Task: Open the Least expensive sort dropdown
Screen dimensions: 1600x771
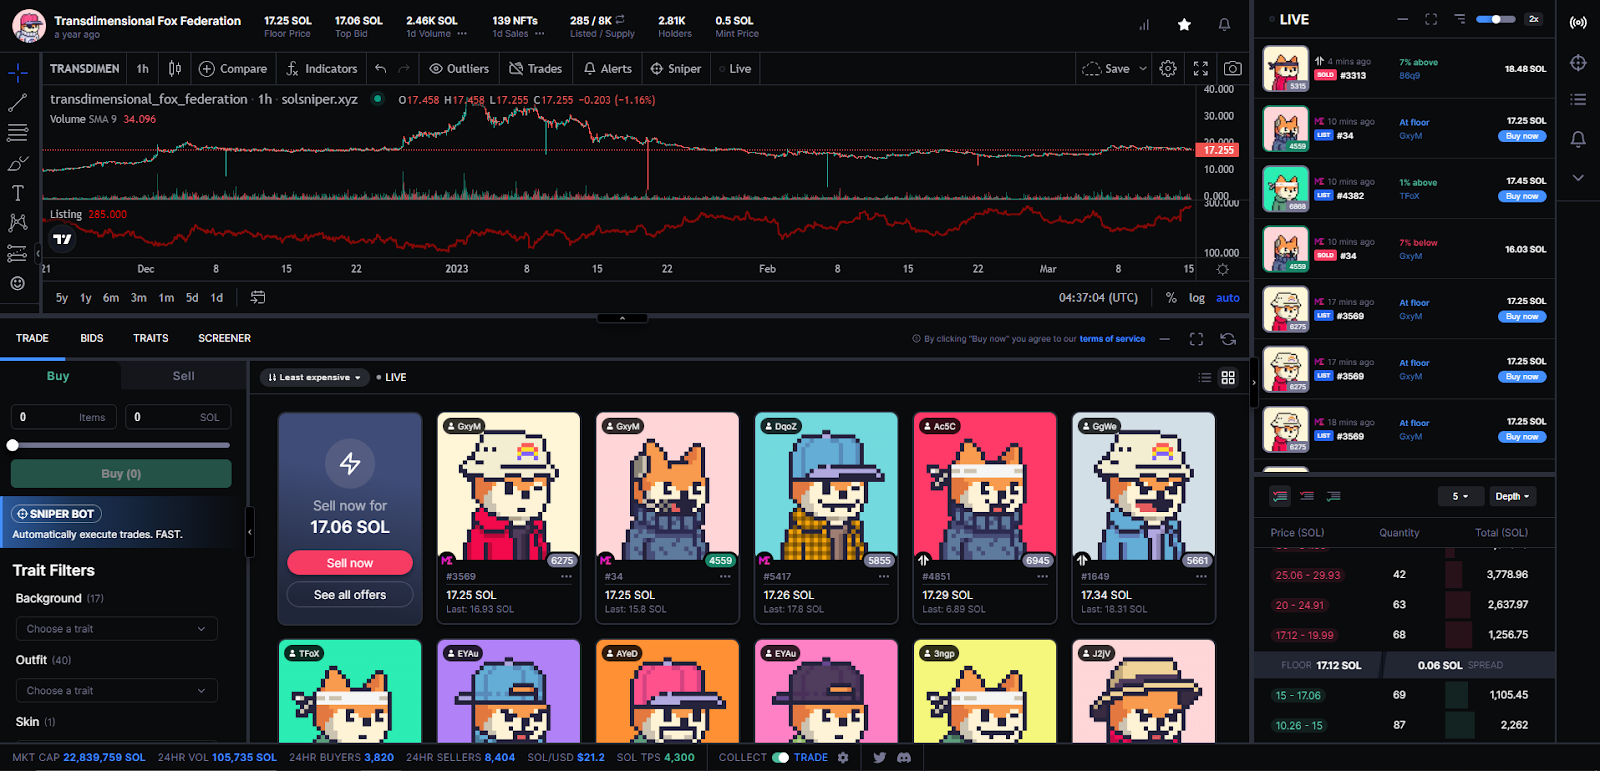Action: point(314,377)
